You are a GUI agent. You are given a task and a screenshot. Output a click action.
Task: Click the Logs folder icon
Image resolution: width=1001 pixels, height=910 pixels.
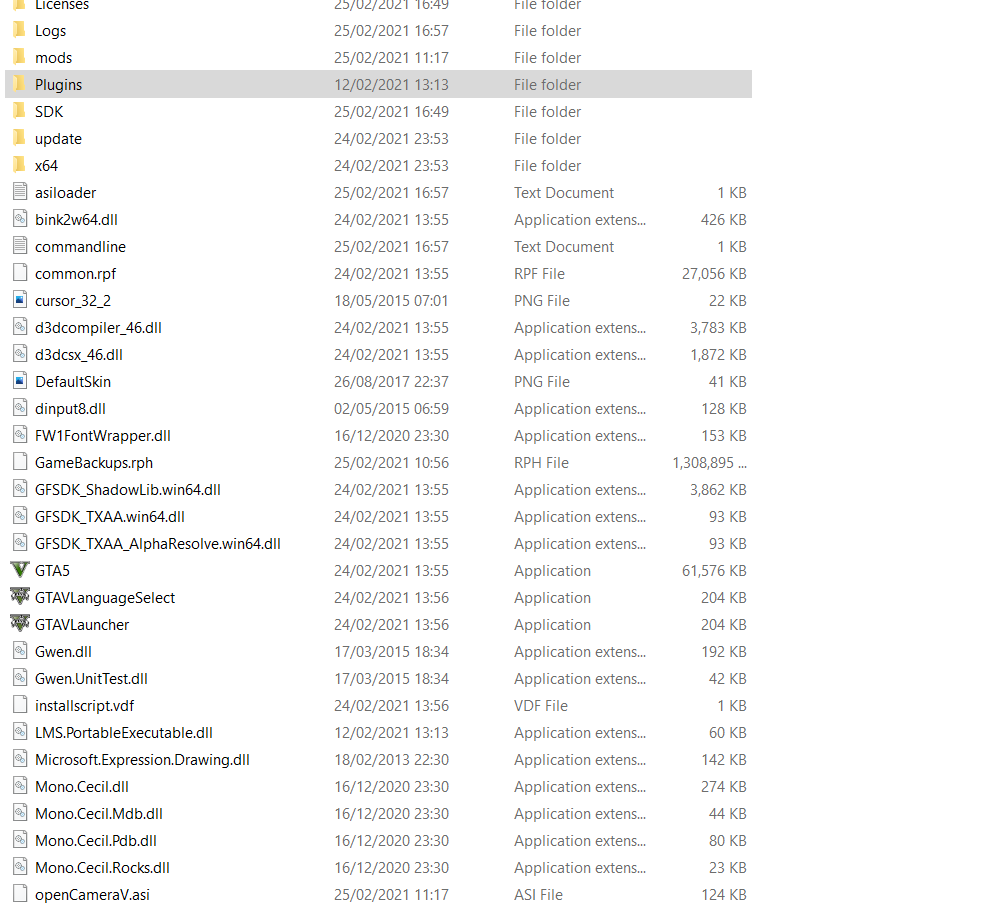pyautogui.click(x=20, y=30)
